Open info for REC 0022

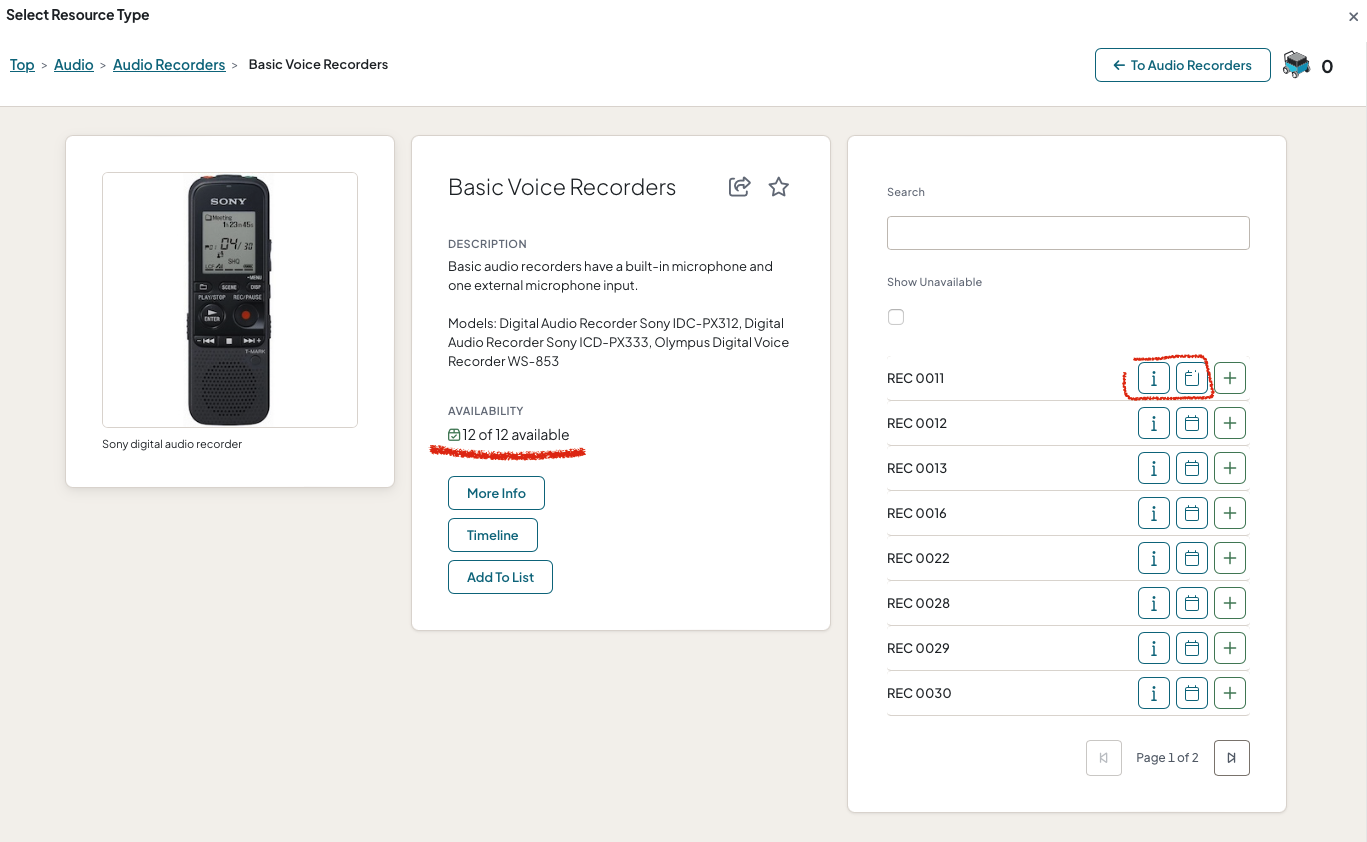point(1154,558)
